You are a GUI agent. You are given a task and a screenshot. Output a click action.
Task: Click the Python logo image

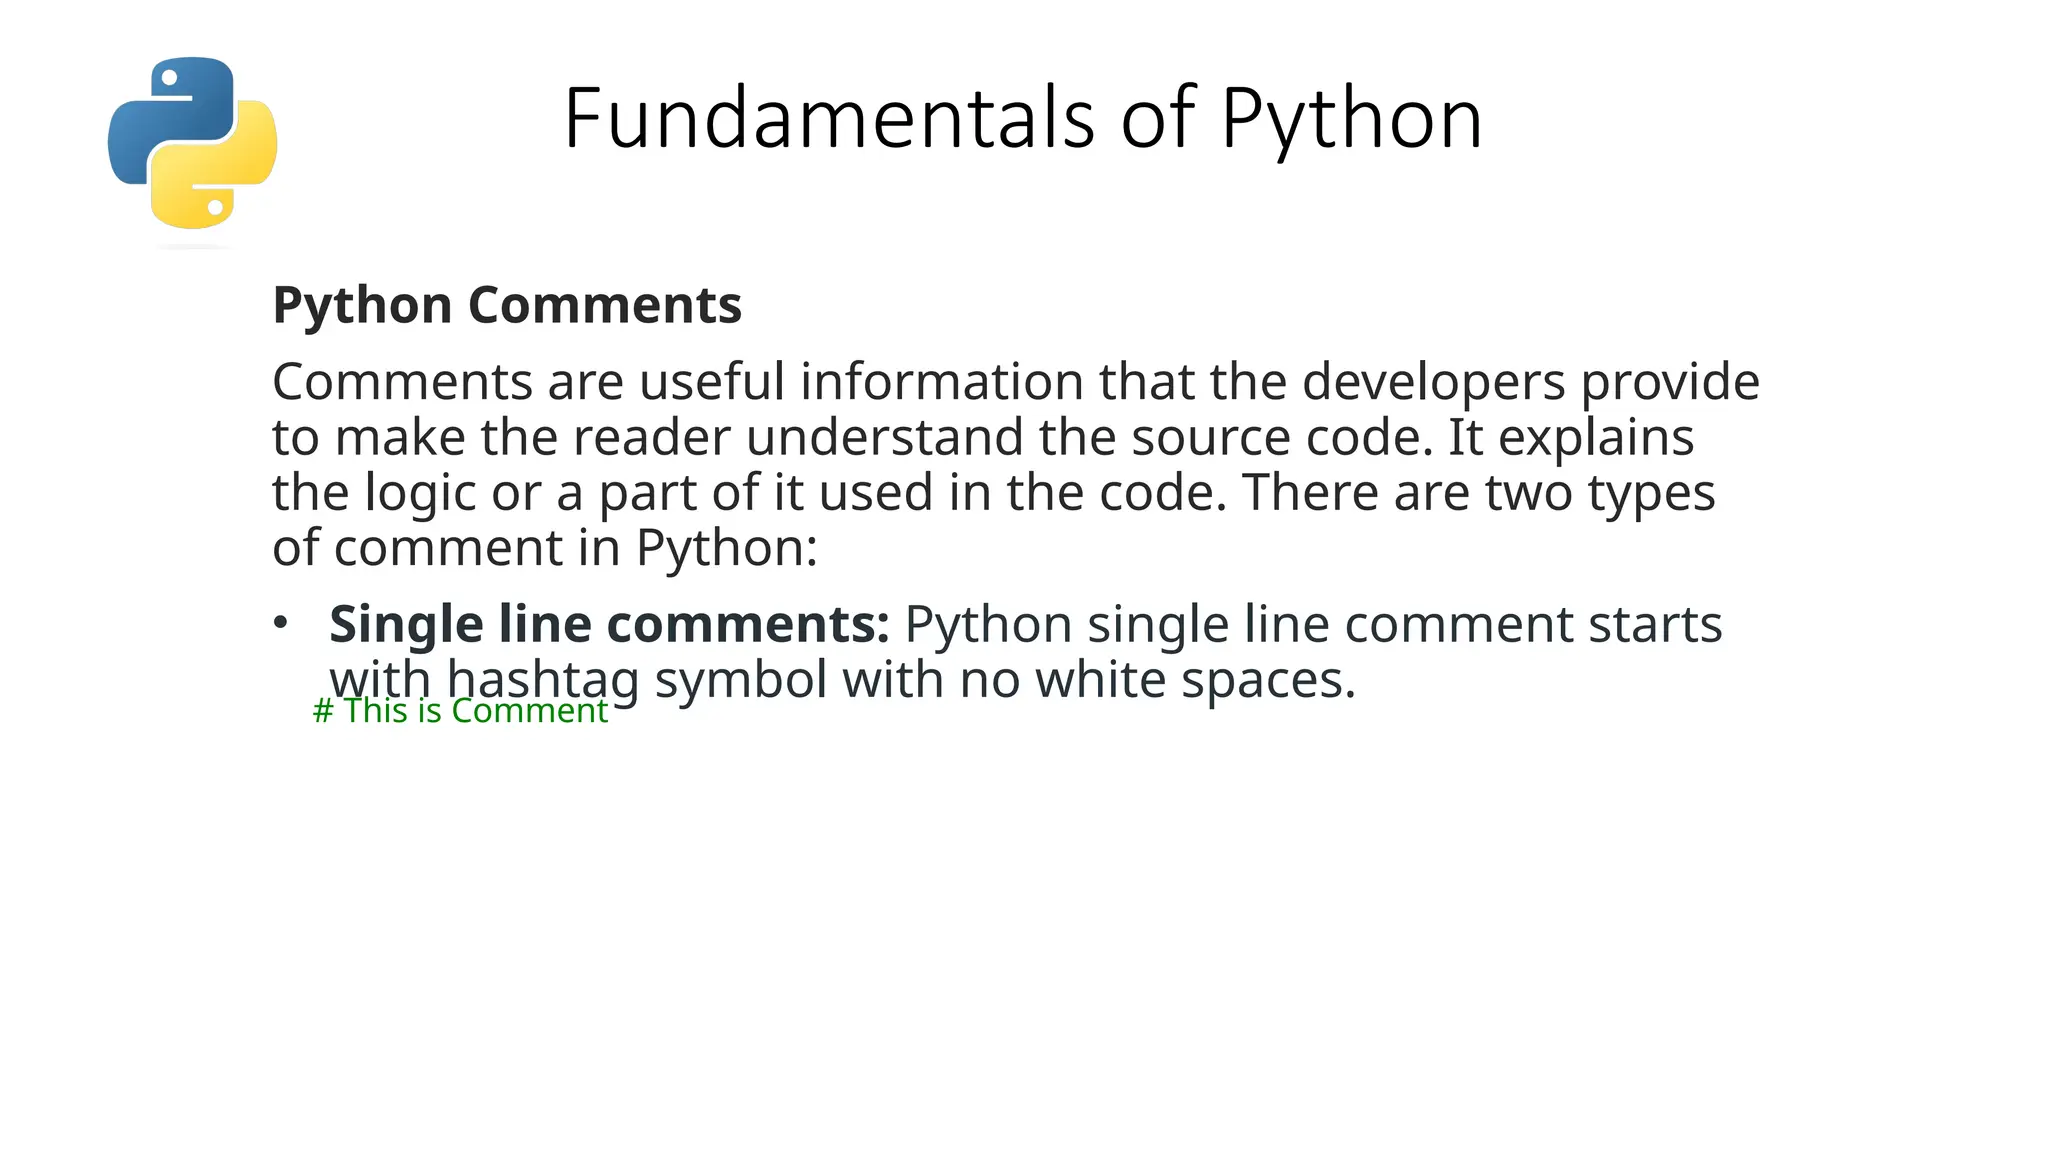click(192, 143)
